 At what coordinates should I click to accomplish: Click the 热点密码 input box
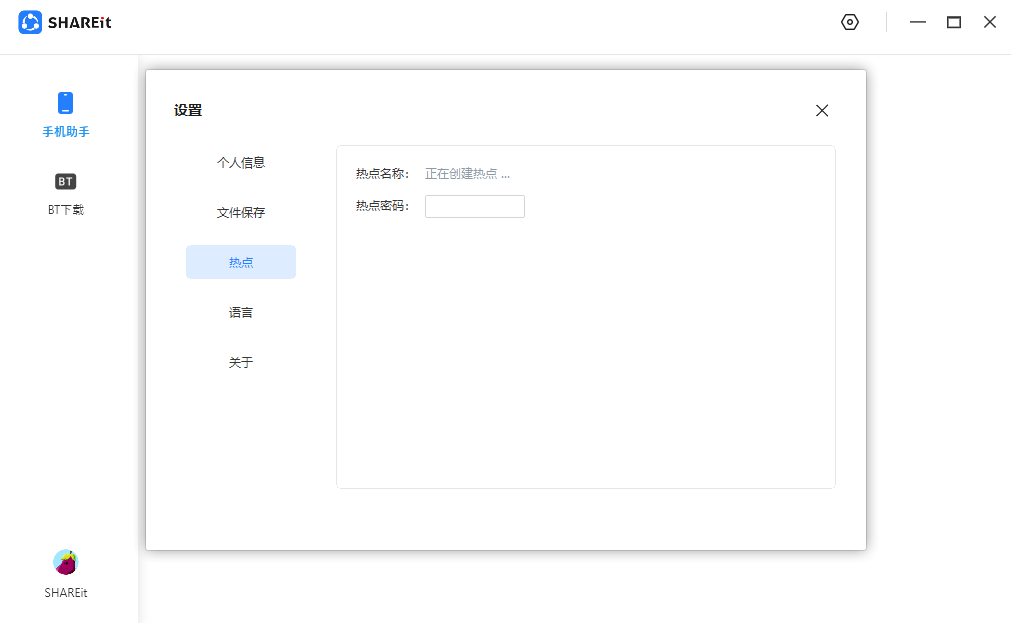474,206
